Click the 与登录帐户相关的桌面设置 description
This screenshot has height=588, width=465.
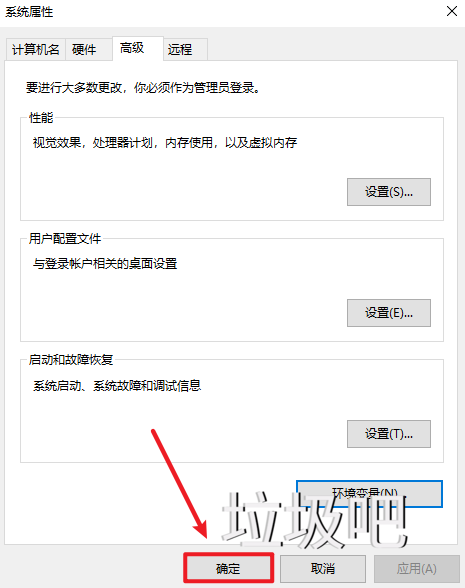coord(105,264)
